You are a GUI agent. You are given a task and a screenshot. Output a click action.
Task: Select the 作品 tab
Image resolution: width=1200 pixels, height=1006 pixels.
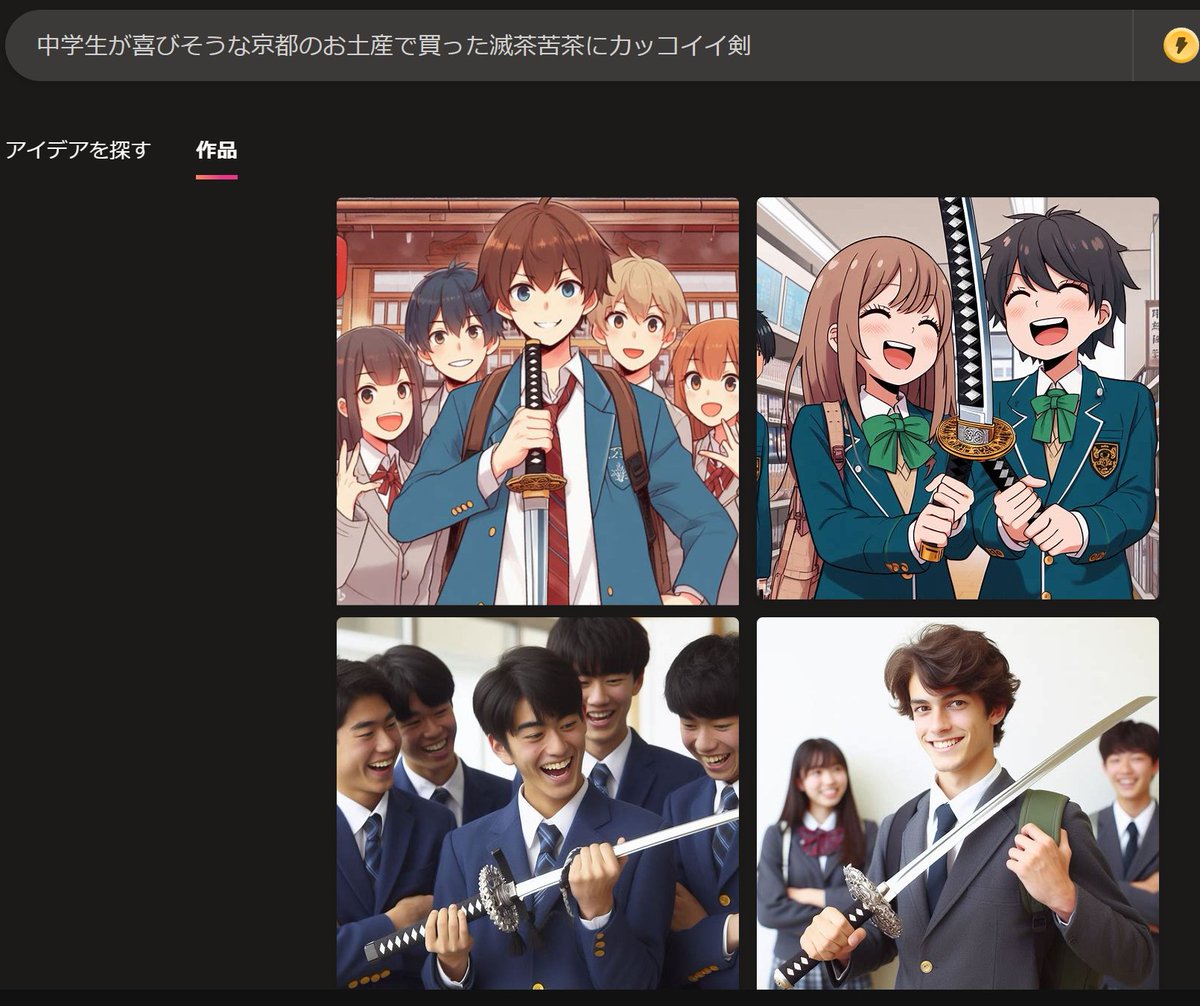pyautogui.click(x=216, y=151)
